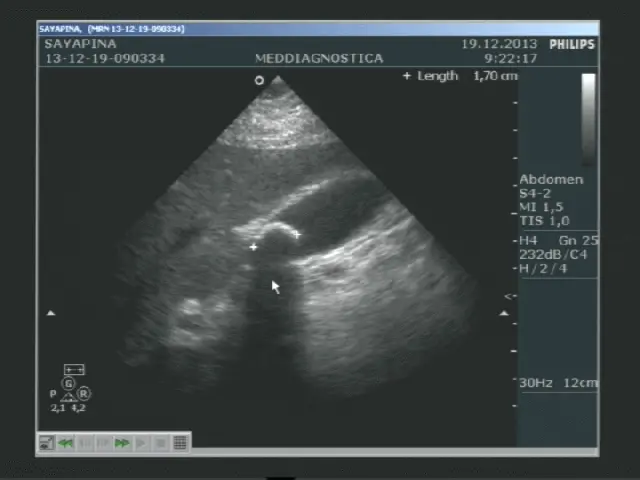Click the step-back frame button

point(85,442)
